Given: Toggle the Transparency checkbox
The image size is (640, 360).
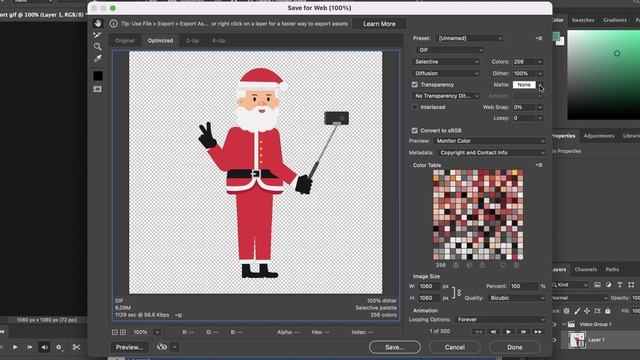Looking at the screenshot, I should (x=415, y=84).
